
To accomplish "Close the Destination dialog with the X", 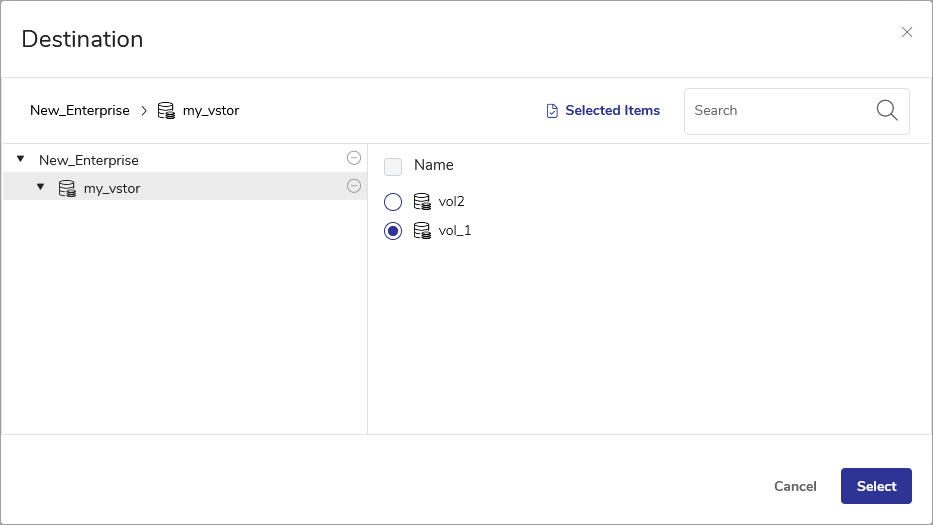I will [x=907, y=32].
